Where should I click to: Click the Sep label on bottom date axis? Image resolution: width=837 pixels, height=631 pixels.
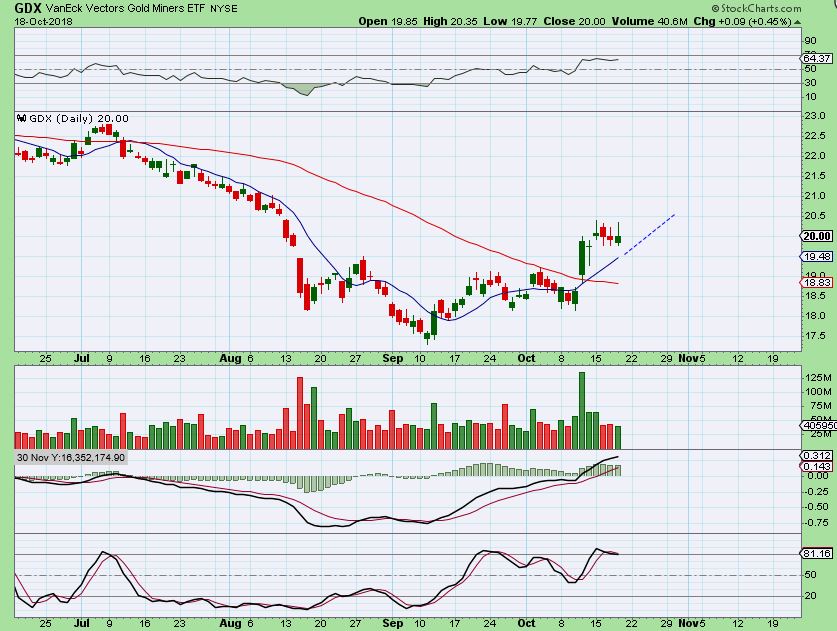pyautogui.click(x=393, y=622)
